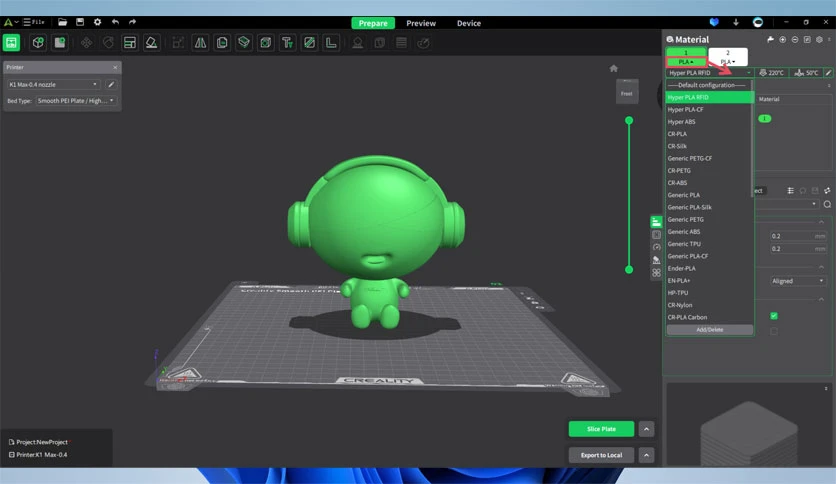
Task: Switch to the Device tab
Action: [469, 23]
